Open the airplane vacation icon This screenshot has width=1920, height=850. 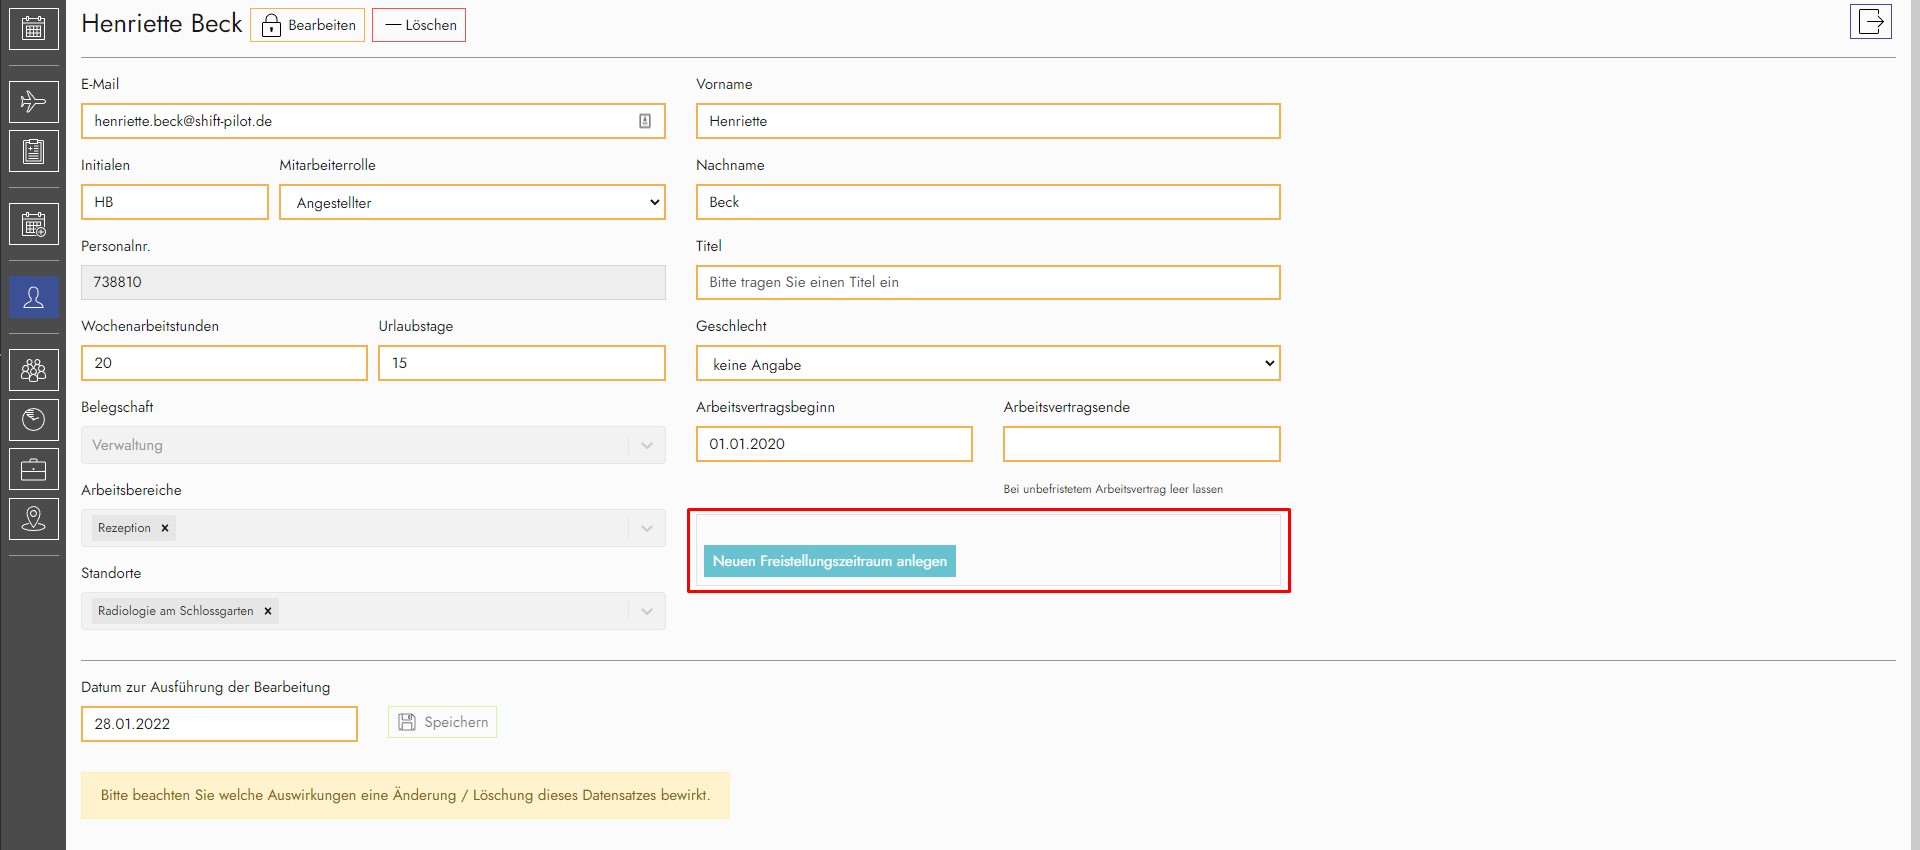point(33,102)
